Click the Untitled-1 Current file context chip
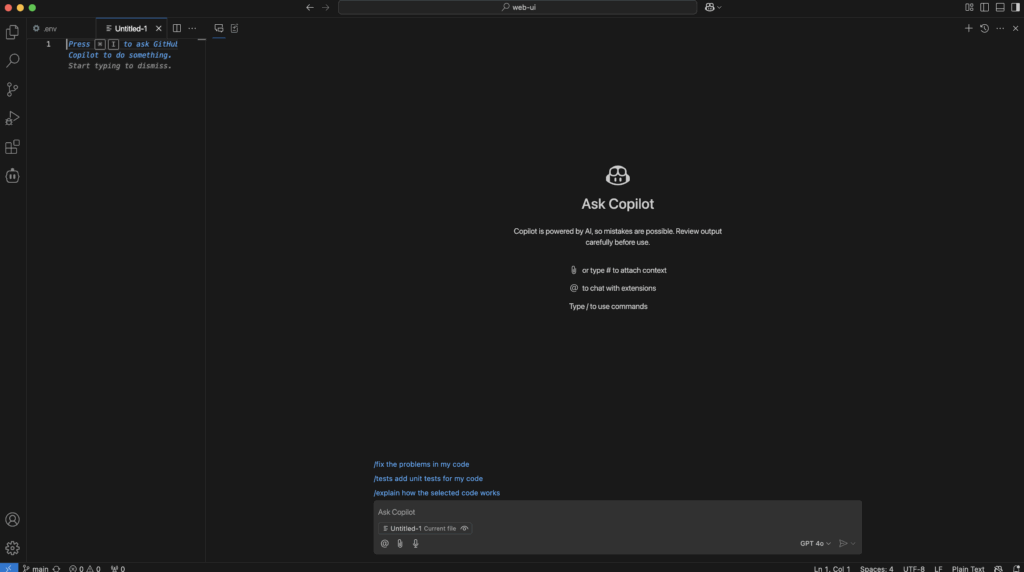The height and width of the screenshot is (572, 1024). (x=424, y=528)
